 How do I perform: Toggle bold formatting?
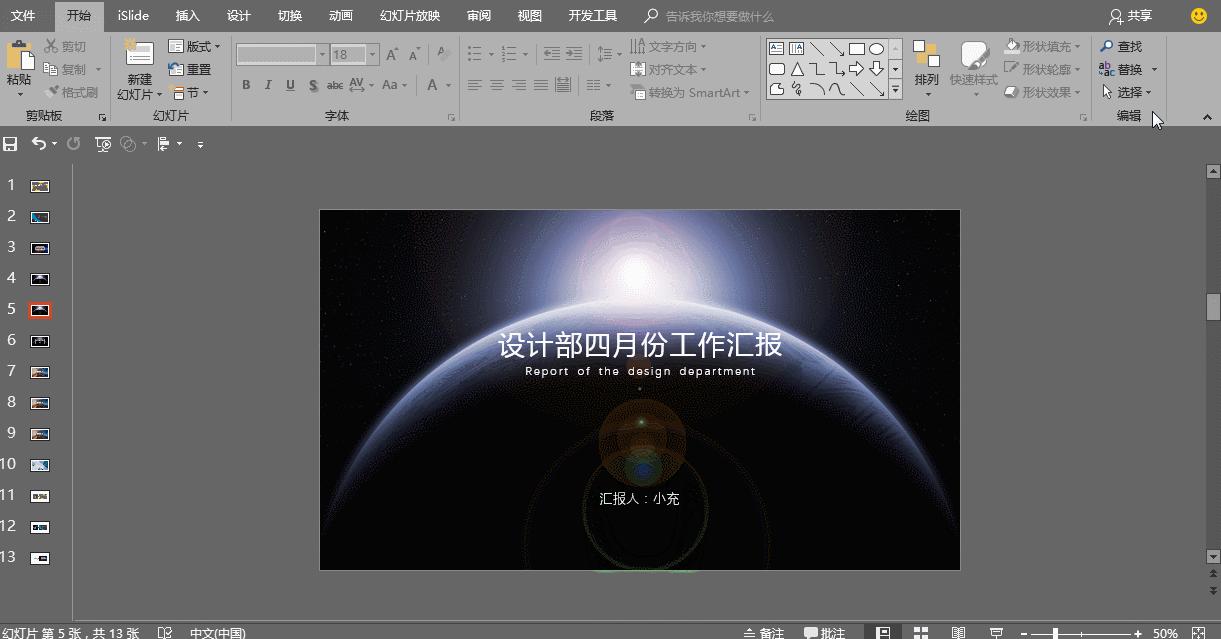tap(246, 86)
